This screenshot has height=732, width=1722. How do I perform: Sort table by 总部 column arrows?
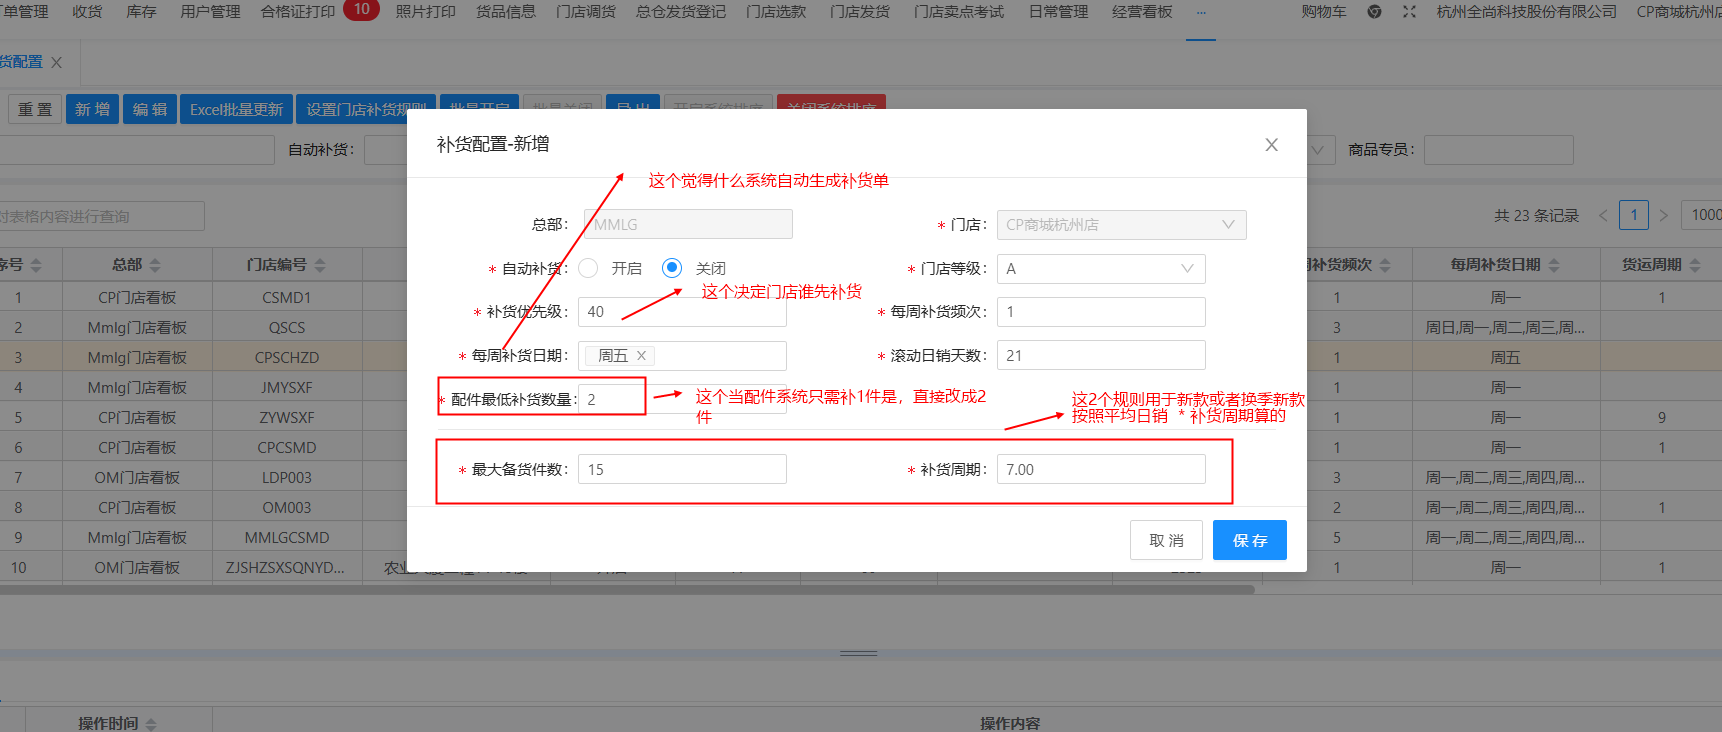point(155,265)
